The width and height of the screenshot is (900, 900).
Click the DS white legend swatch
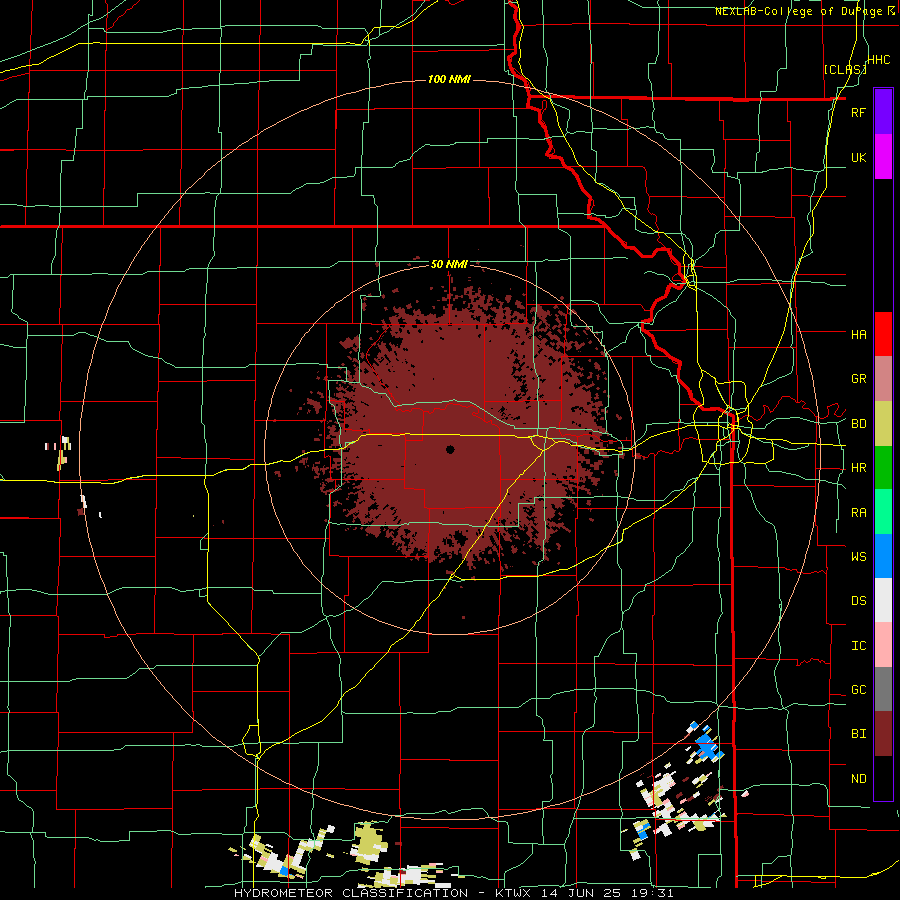point(883,600)
